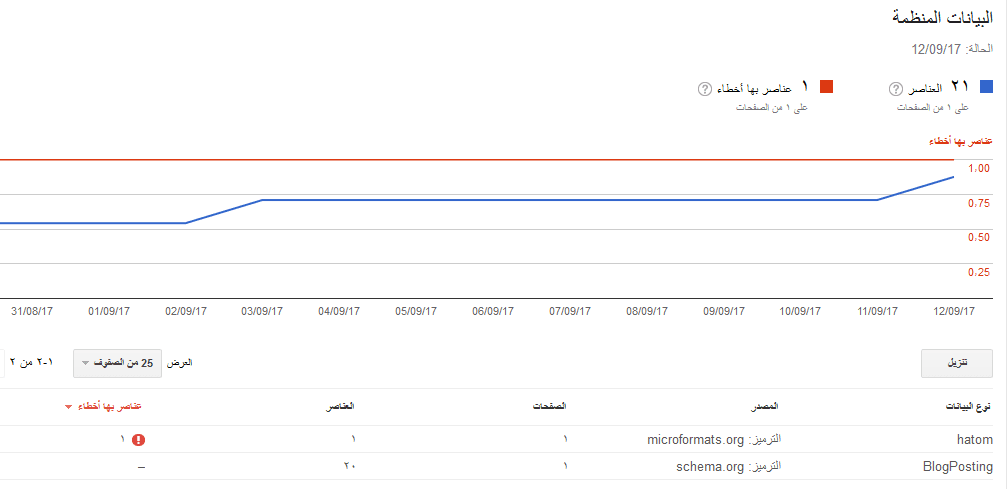Click the red error icon in hatom row
The image size is (1007, 489).
(138, 439)
